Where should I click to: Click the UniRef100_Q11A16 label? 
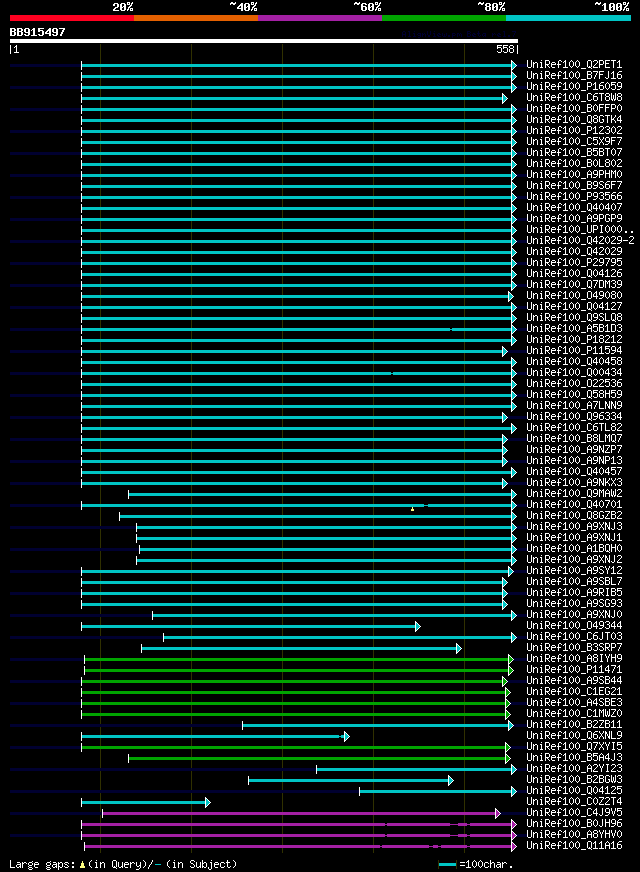click(574, 845)
